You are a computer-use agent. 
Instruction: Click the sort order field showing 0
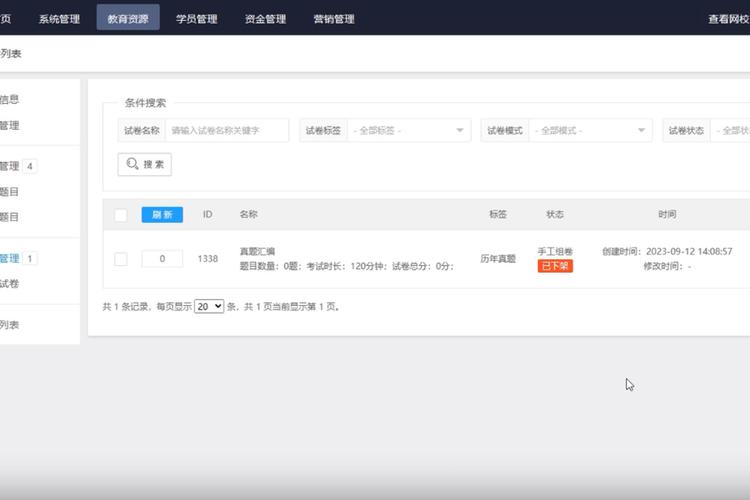(162, 259)
